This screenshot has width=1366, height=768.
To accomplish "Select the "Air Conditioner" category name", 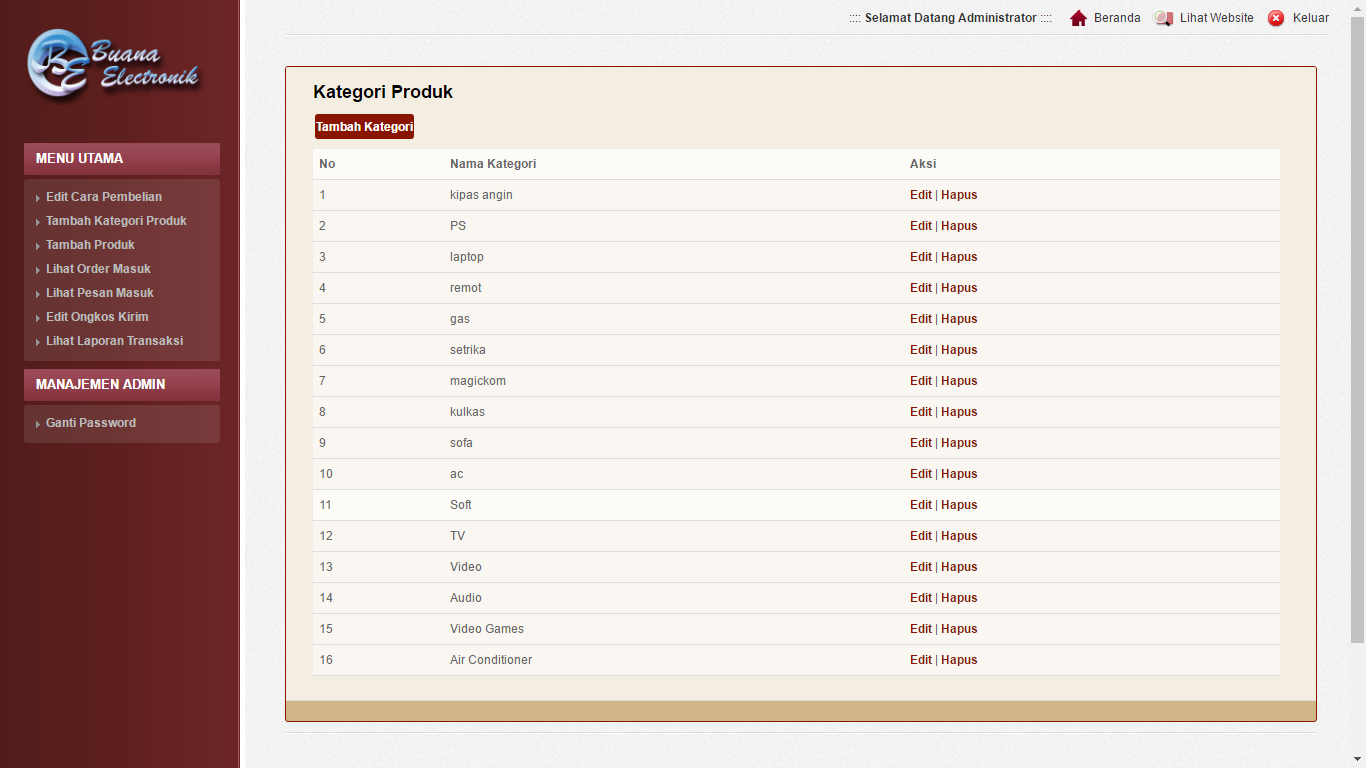I will point(491,660).
